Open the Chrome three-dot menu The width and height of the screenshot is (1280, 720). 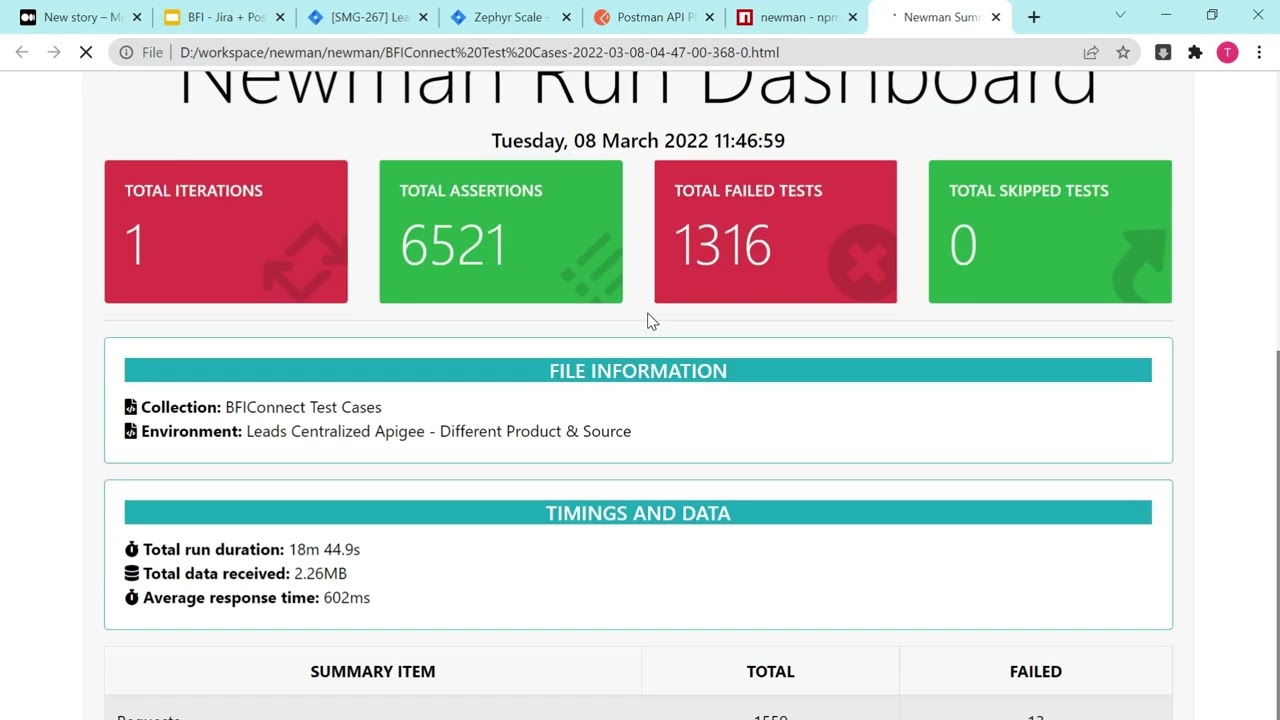(1259, 52)
